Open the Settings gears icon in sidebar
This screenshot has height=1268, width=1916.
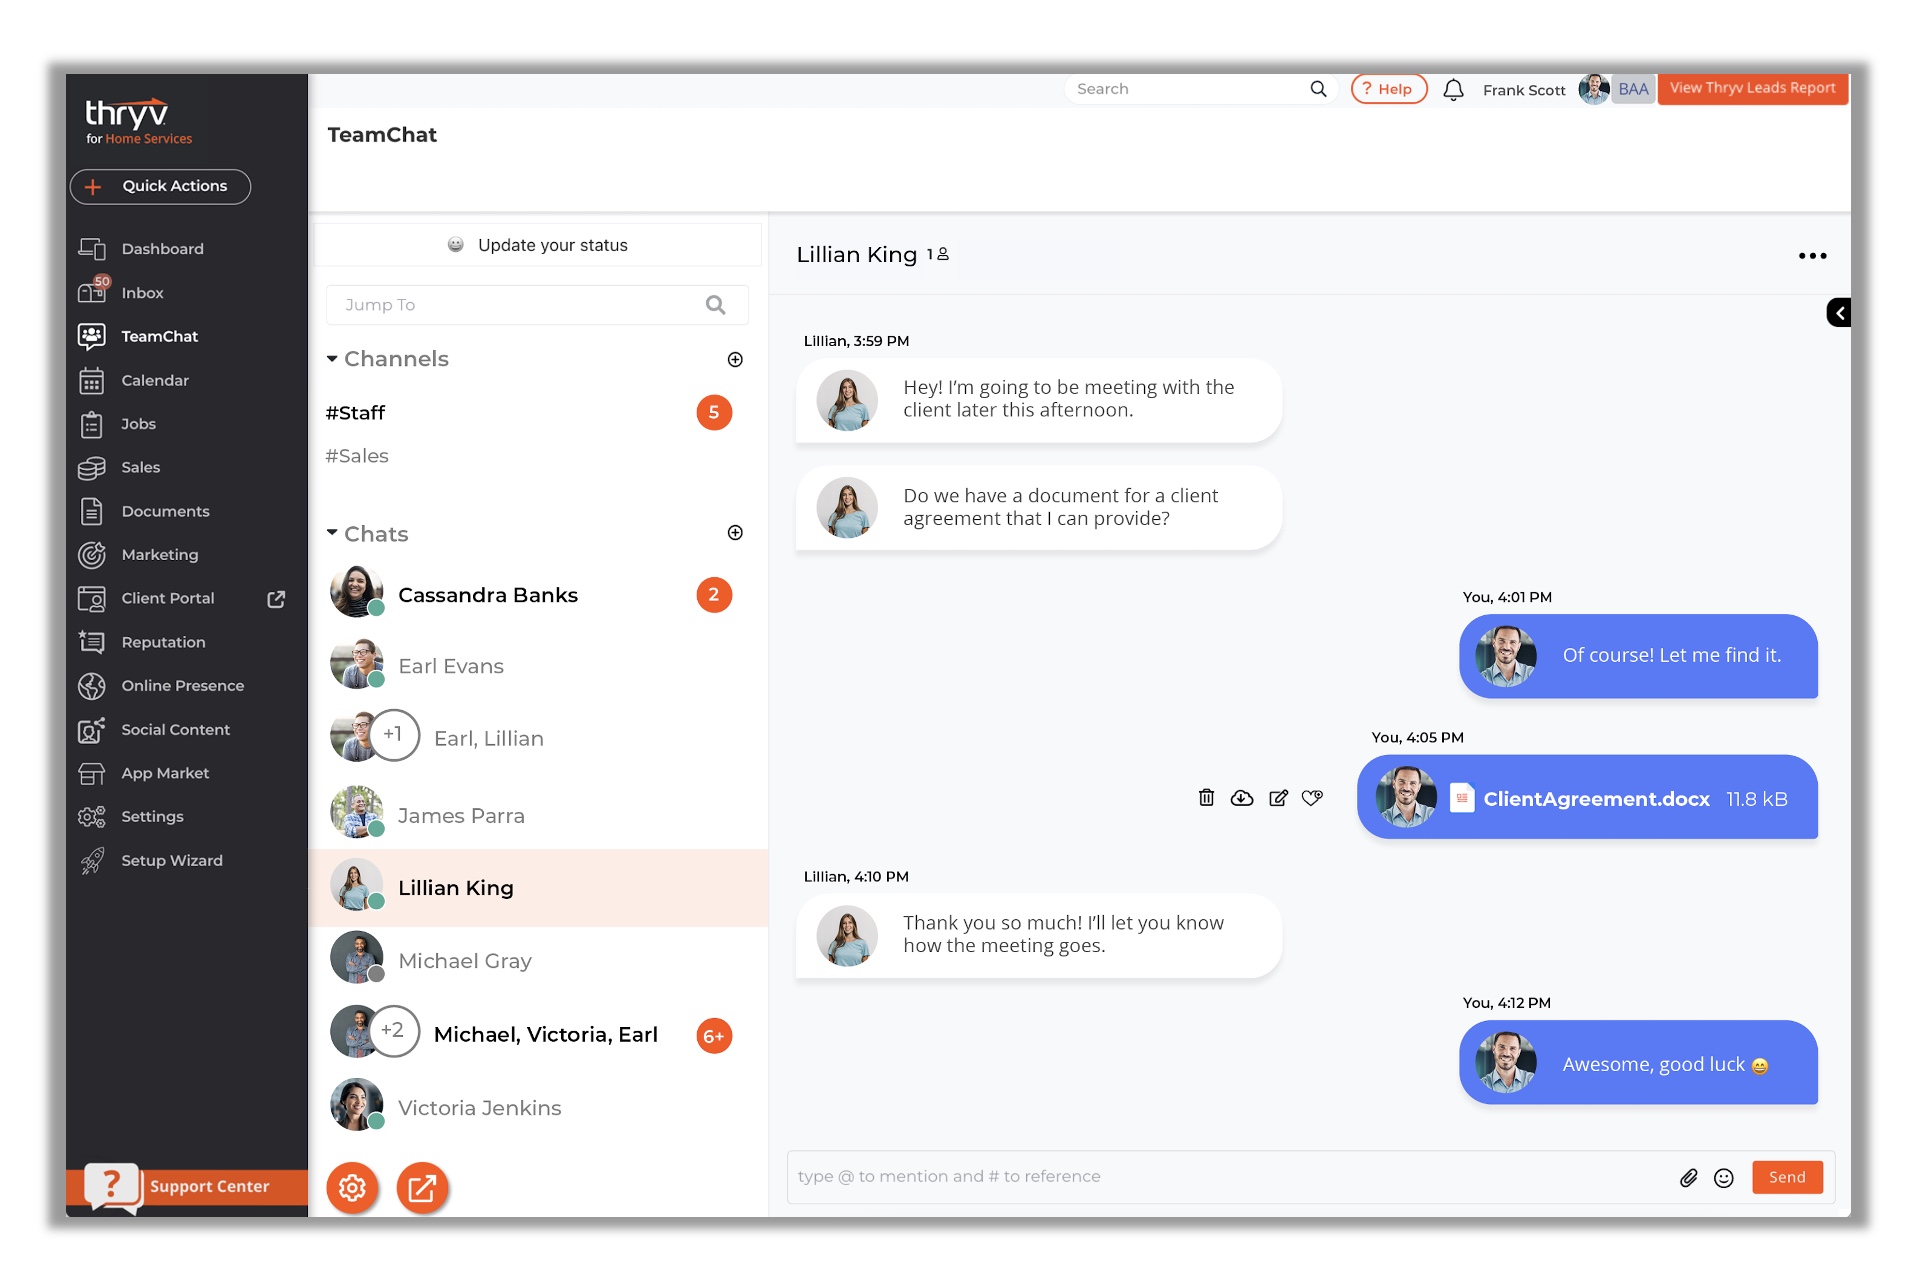(92, 817)
